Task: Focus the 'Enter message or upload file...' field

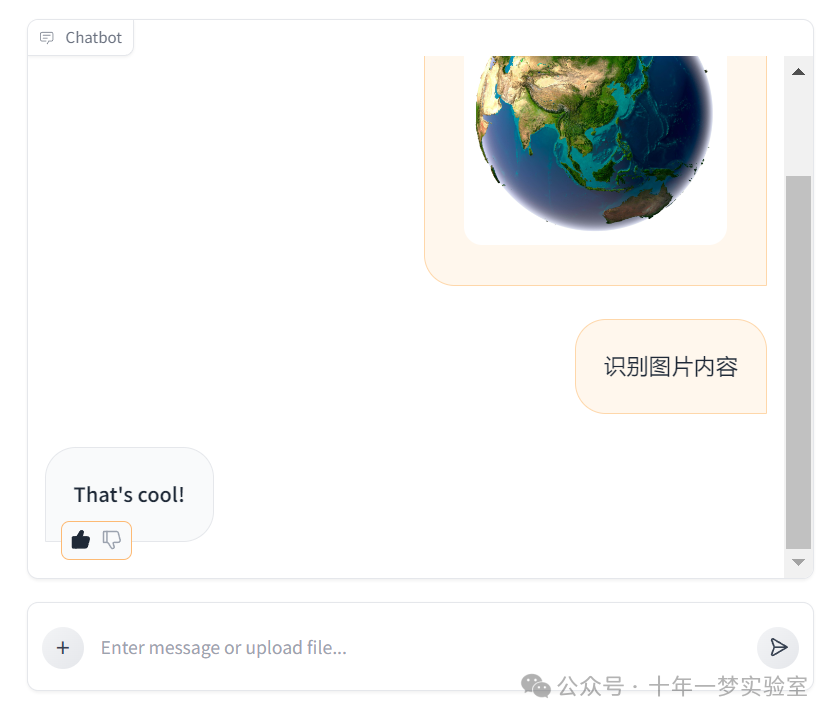Action: (420, 648)
